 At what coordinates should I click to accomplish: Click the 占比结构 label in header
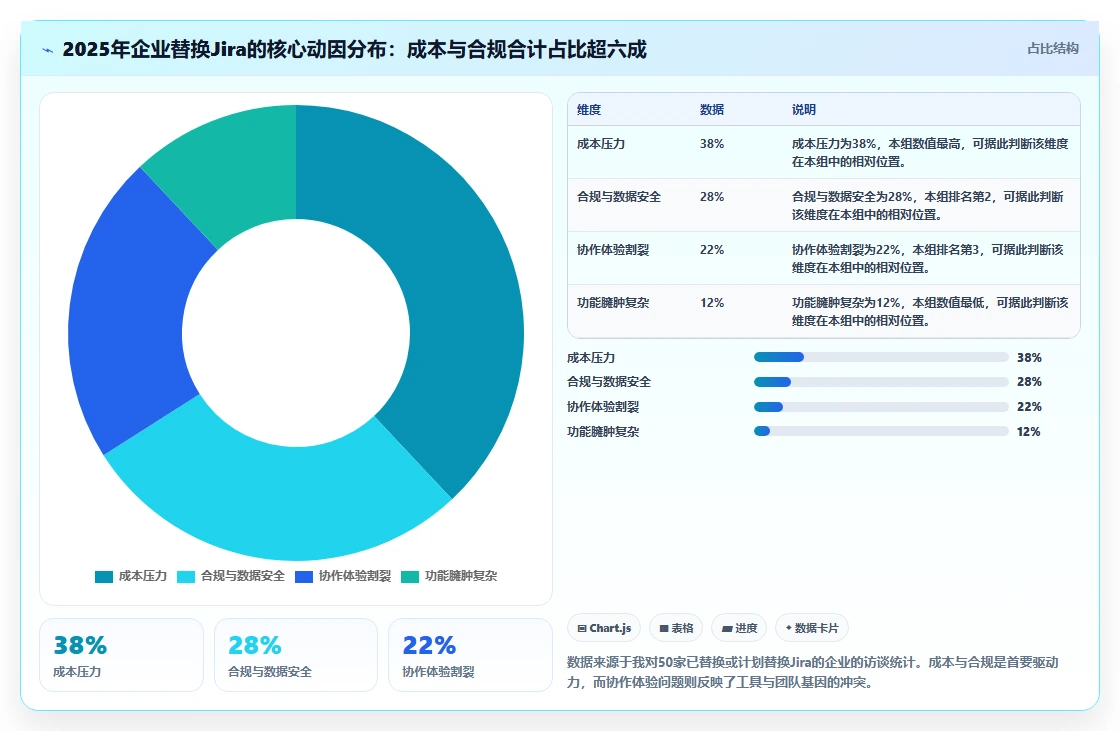tap(1052, 49)
